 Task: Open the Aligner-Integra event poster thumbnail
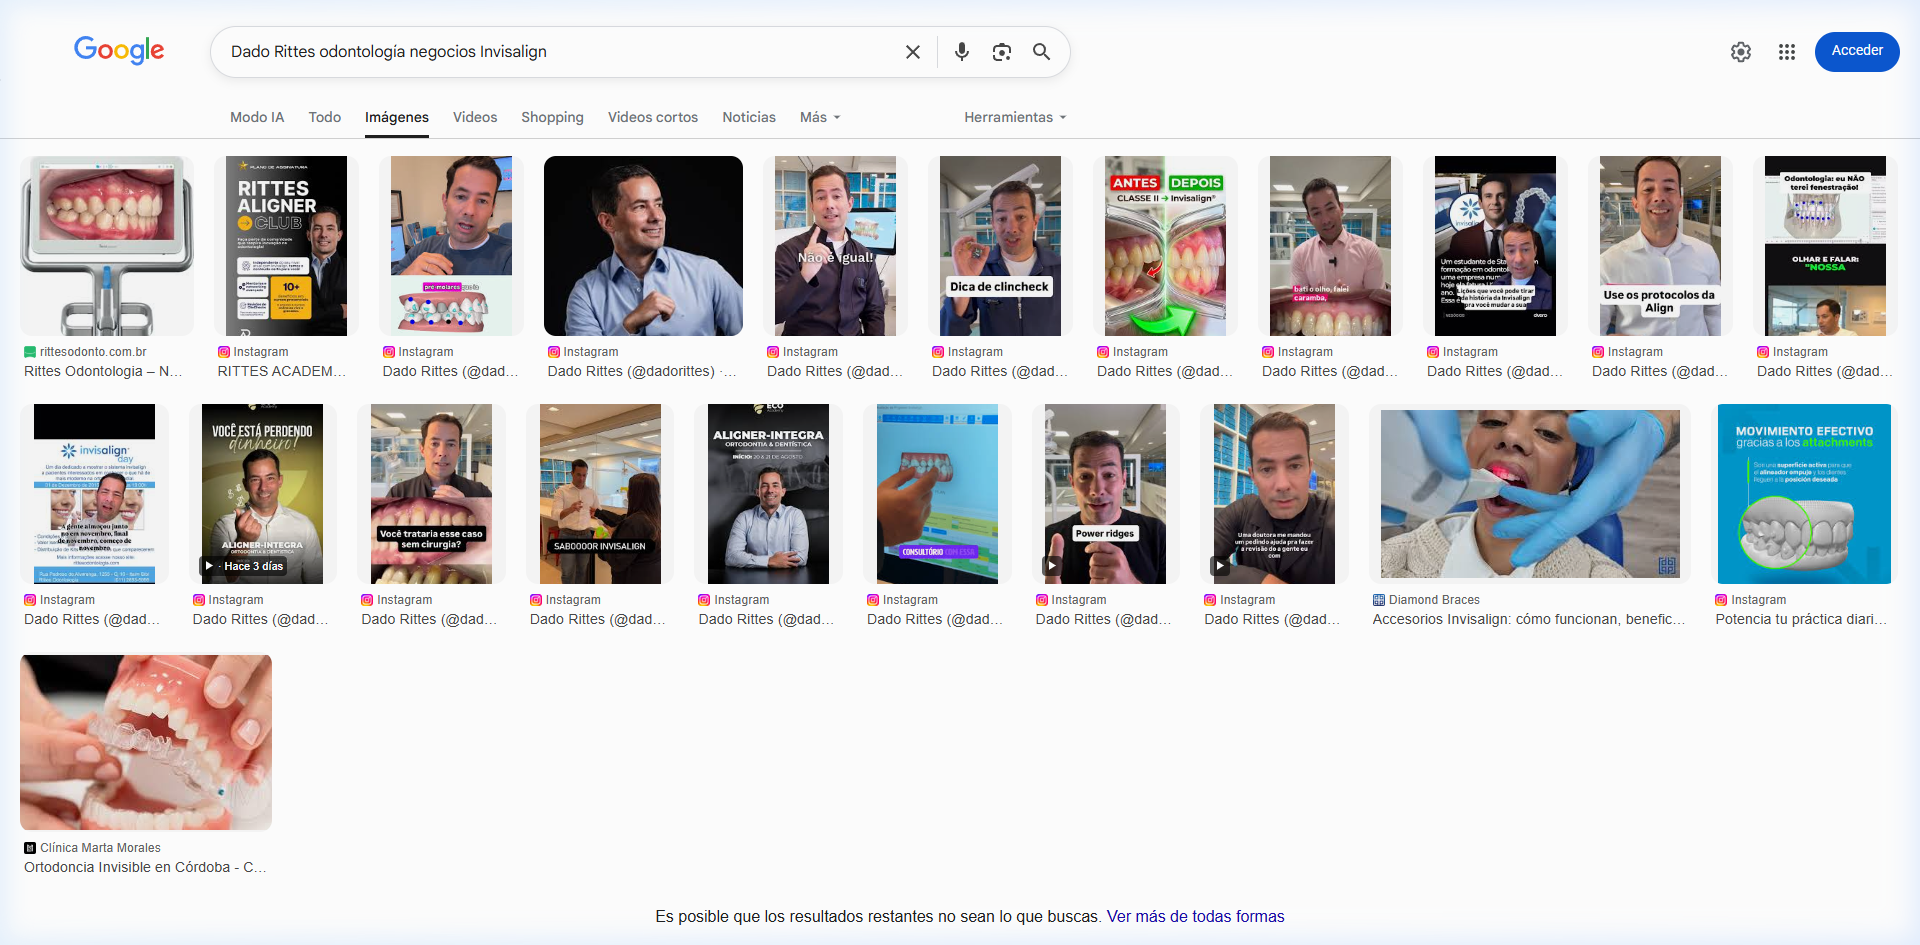(x=768, y=494)
